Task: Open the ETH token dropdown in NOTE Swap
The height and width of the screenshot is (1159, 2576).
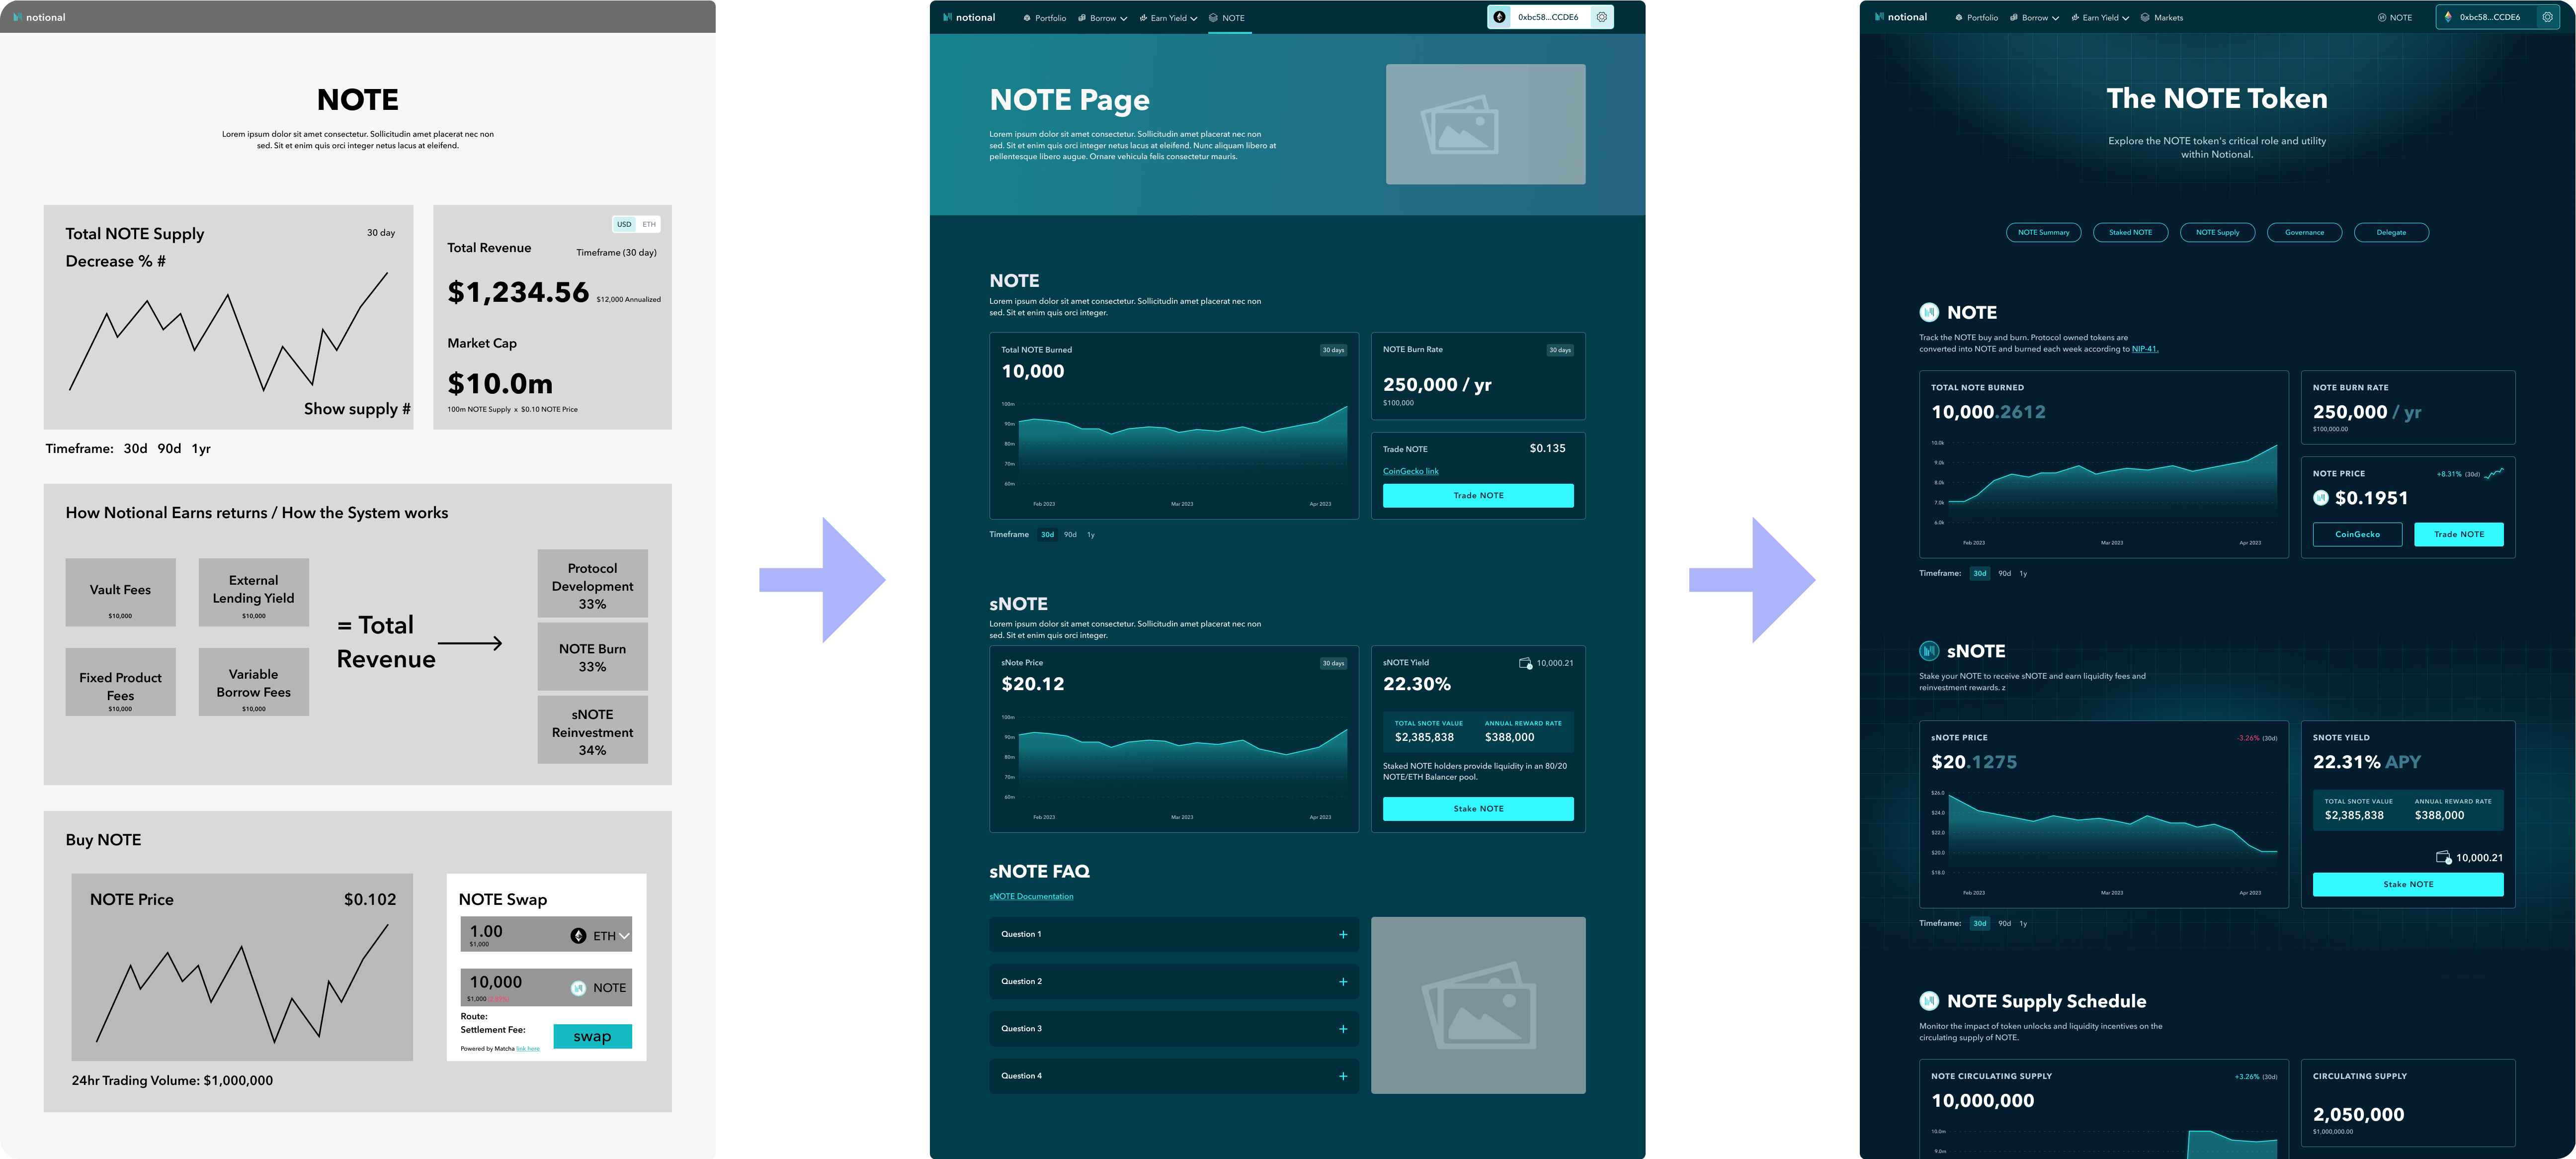Action: 624,936
